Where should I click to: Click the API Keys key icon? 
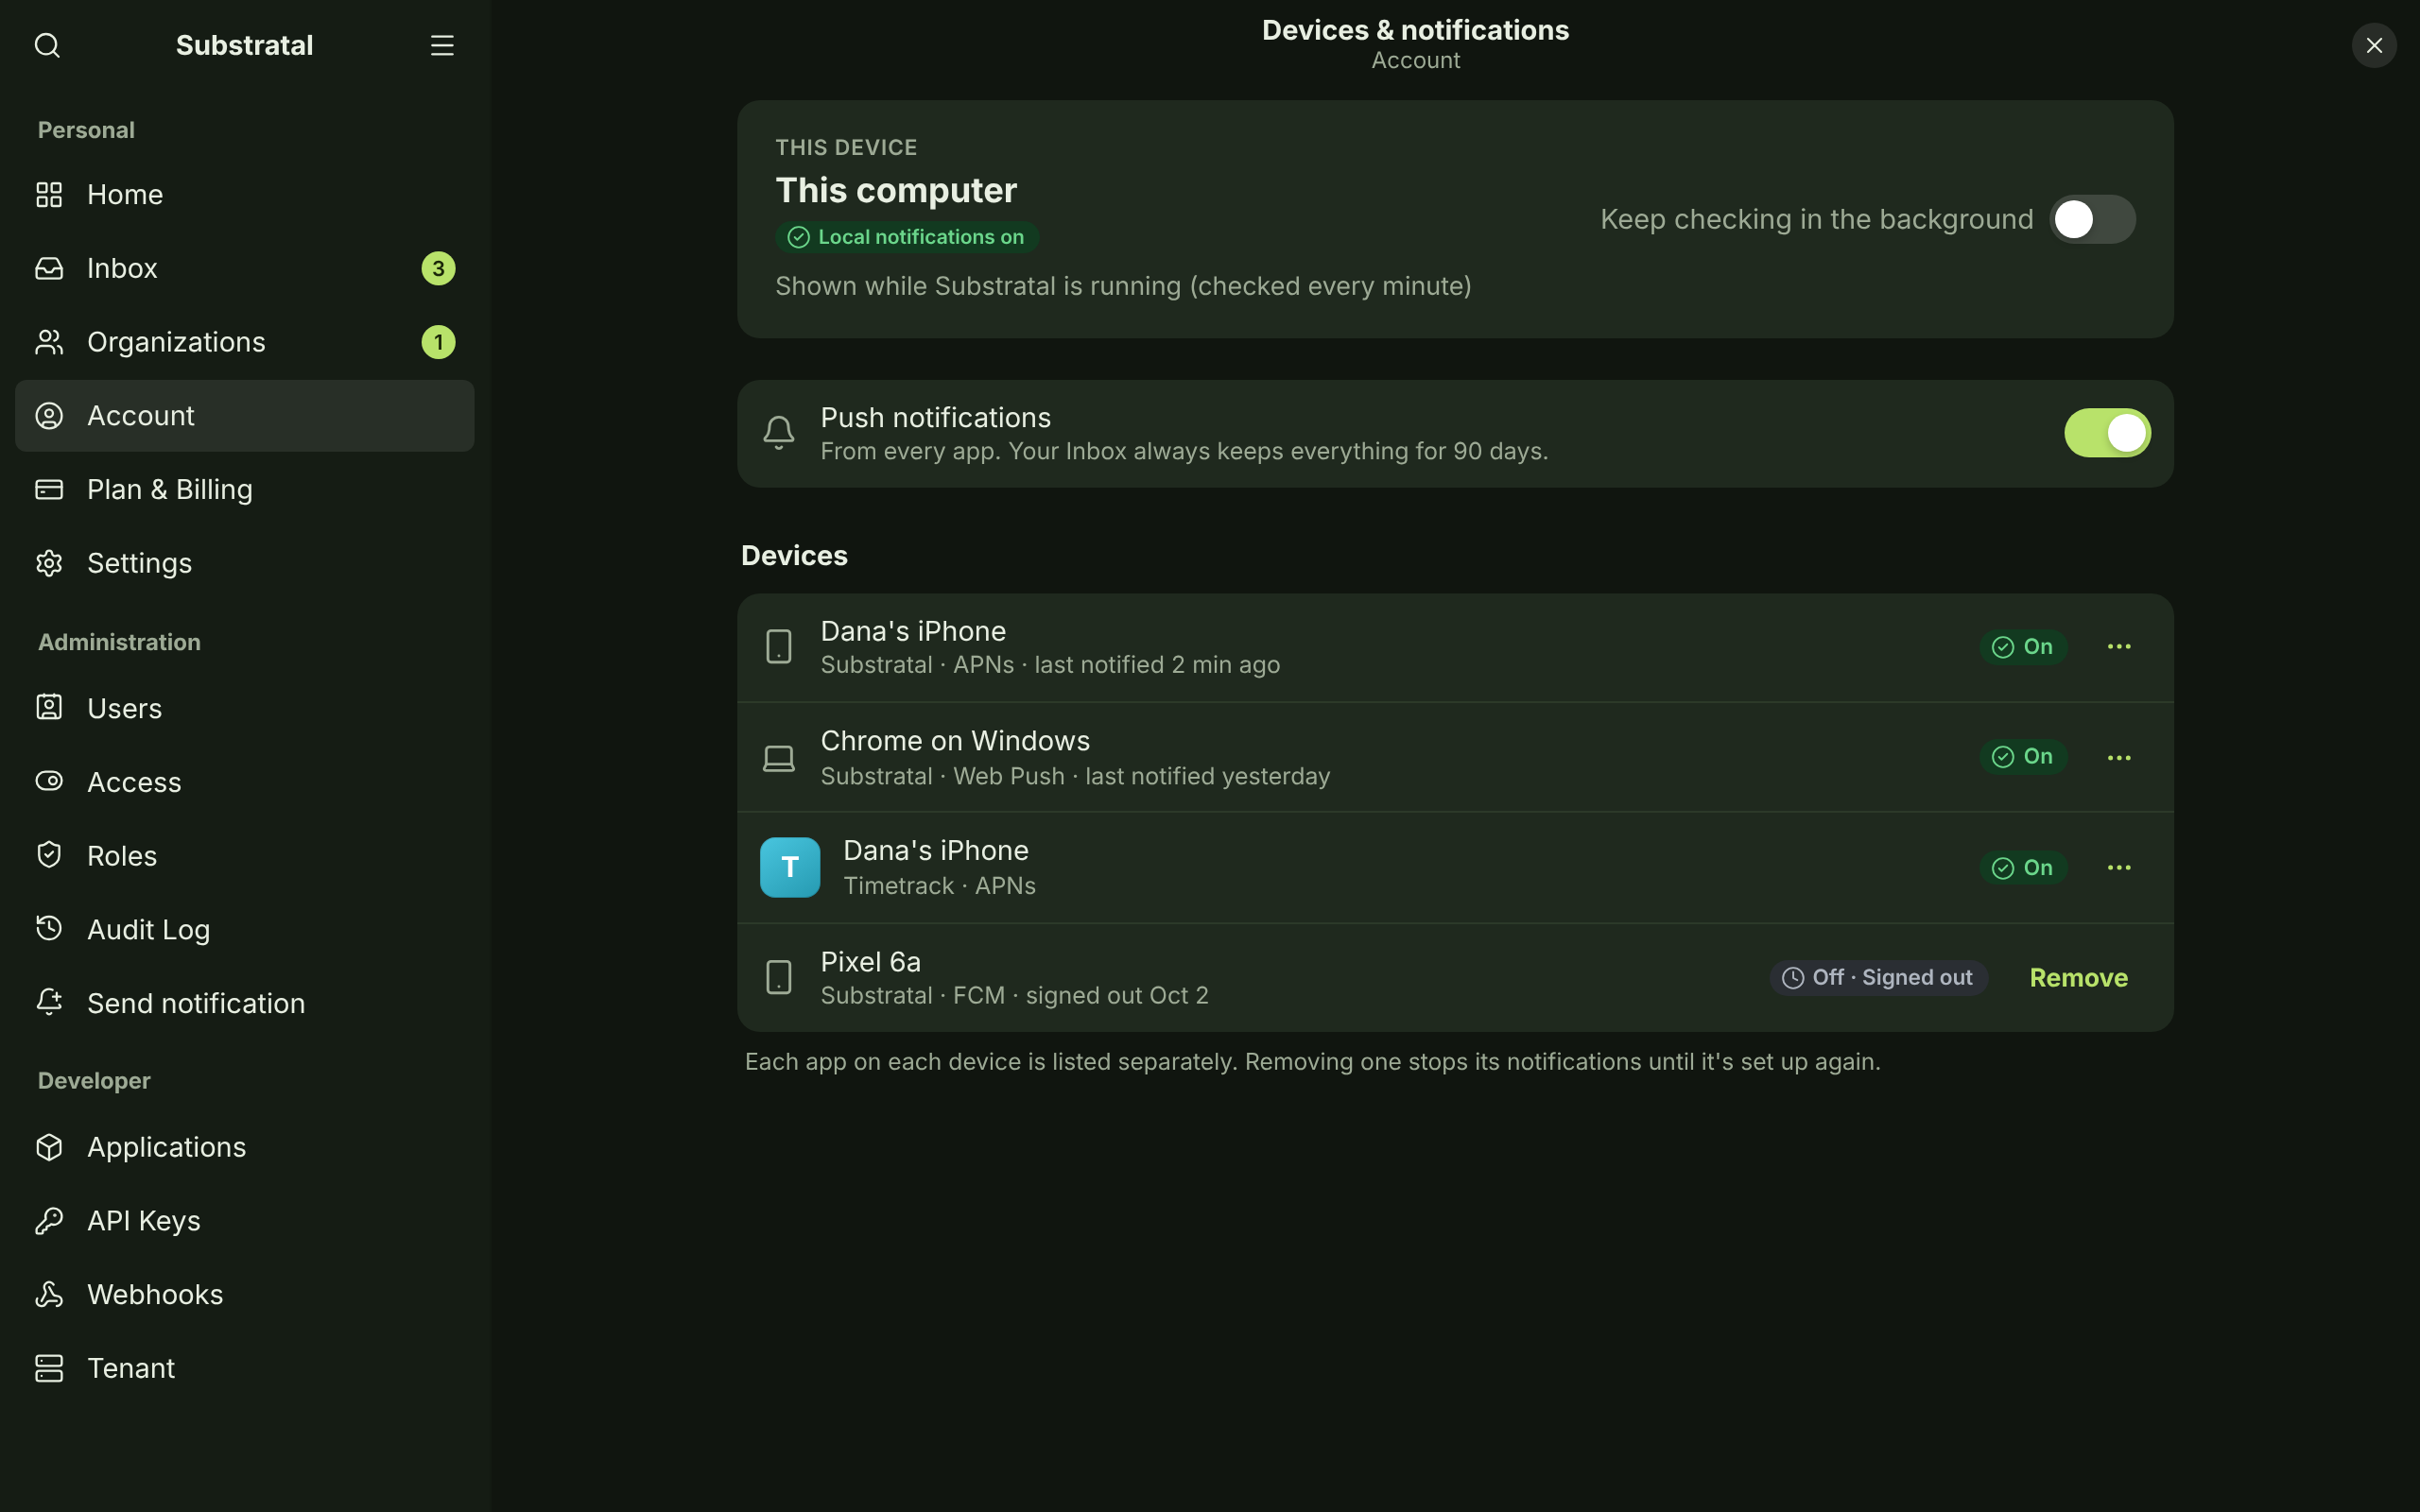(x=49, y=1221)
